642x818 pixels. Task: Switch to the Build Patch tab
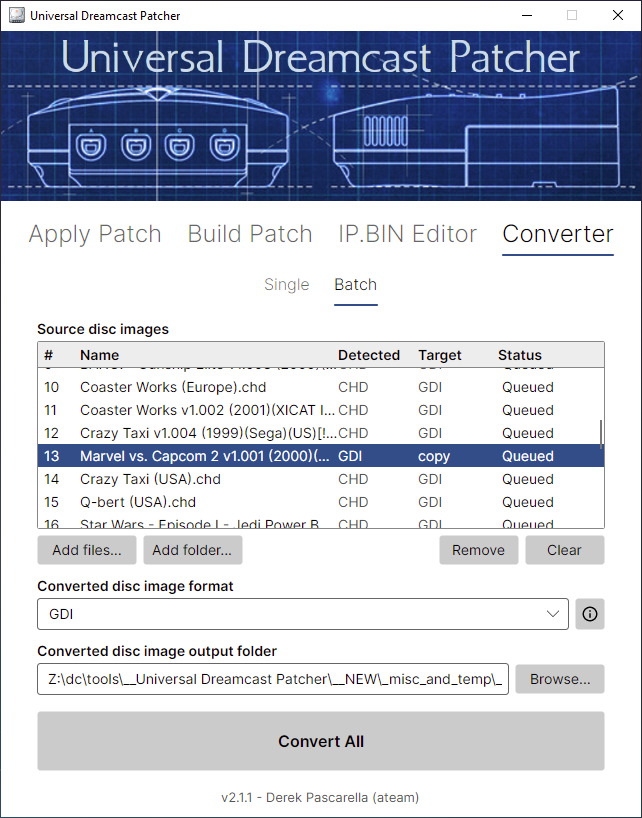(250, 234)
